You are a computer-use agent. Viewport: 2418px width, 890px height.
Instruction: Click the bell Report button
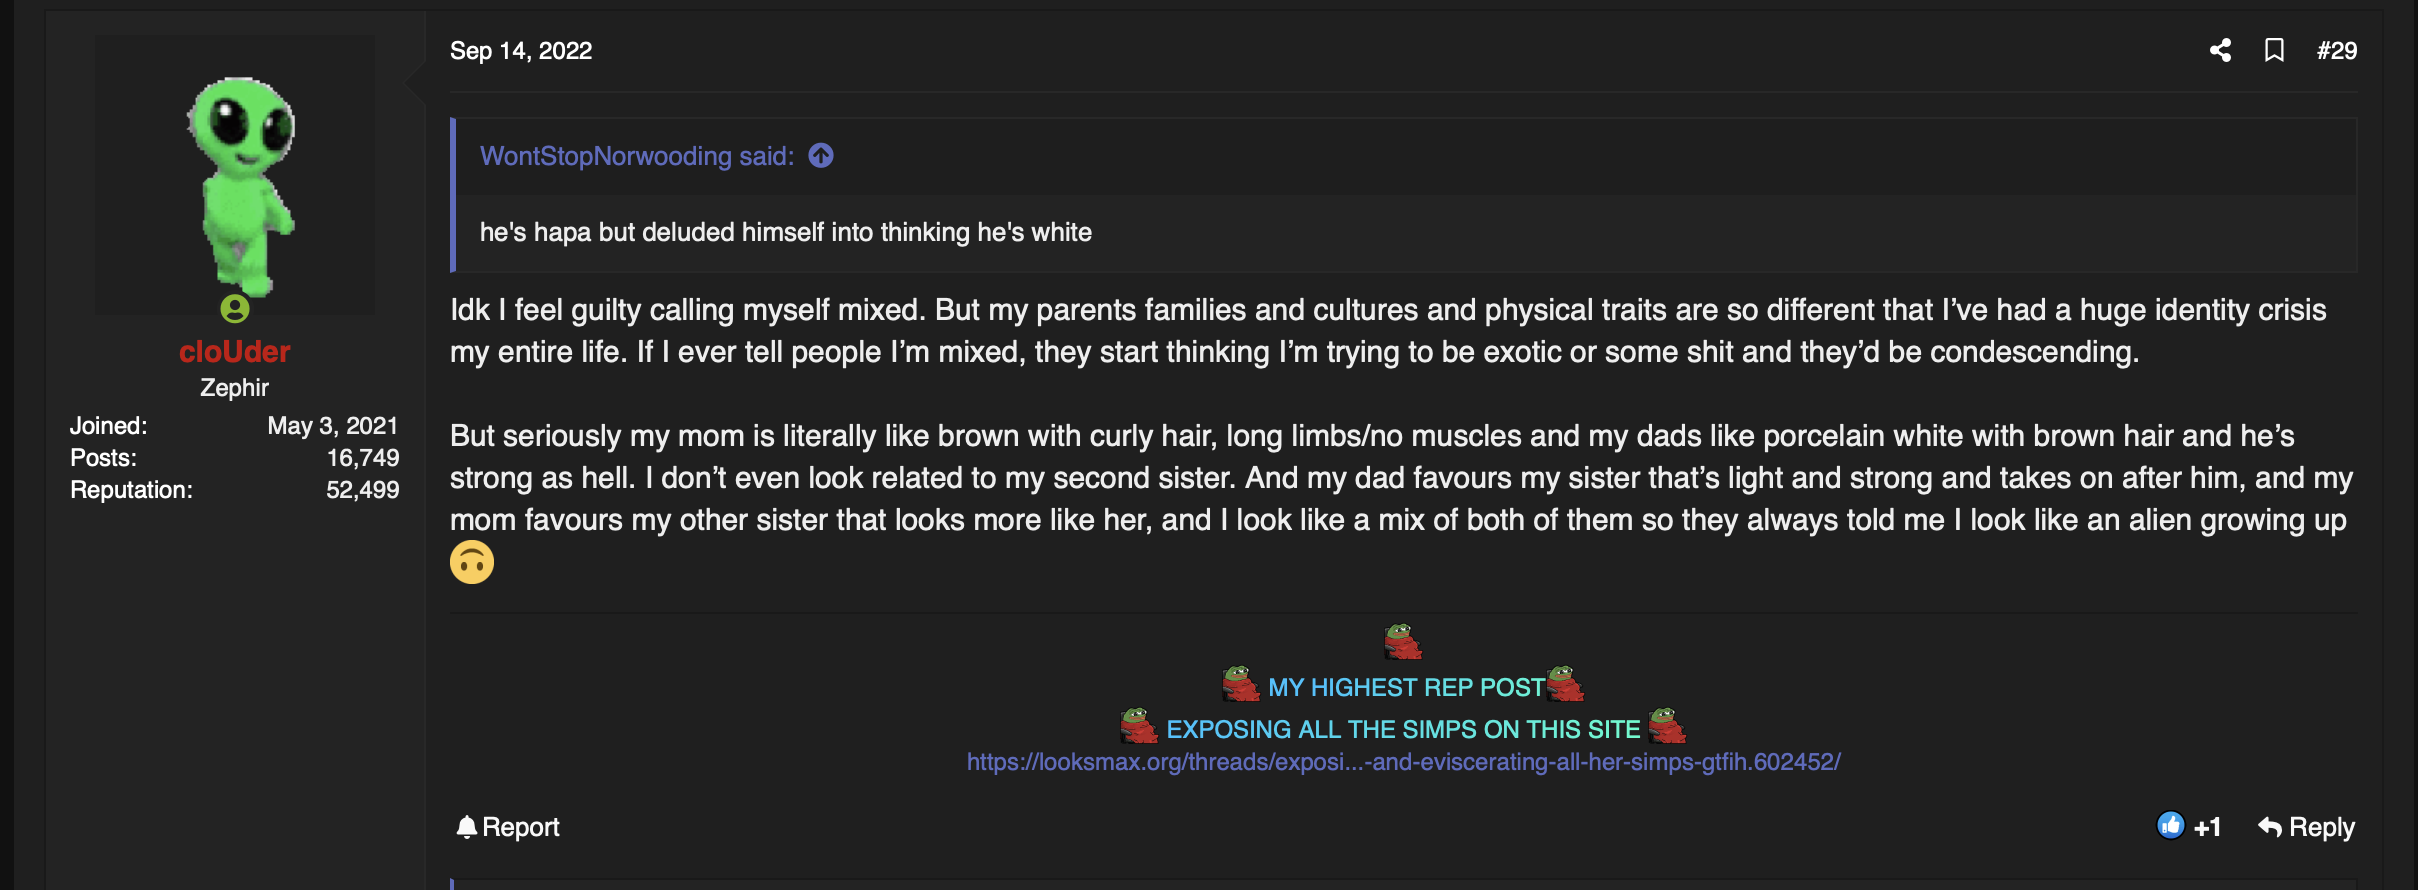pos(507,827)
